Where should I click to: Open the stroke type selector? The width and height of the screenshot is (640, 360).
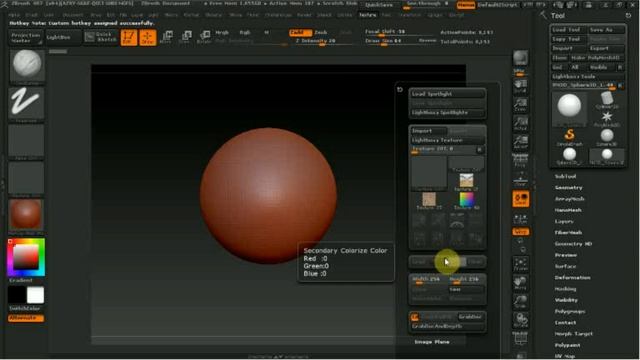click(x=26, y=104)
